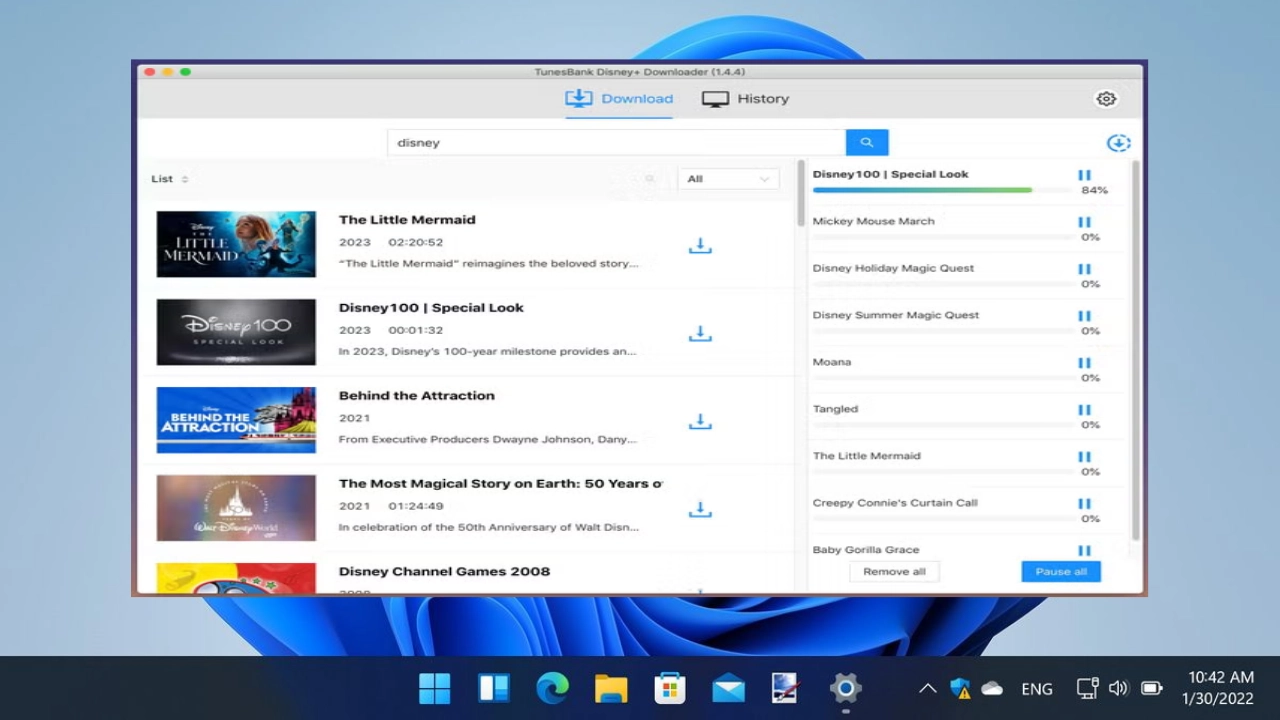Viewport: 1280px width, 720px height.
Task: Download Behind the Attraction
Action: pos(700,421)
